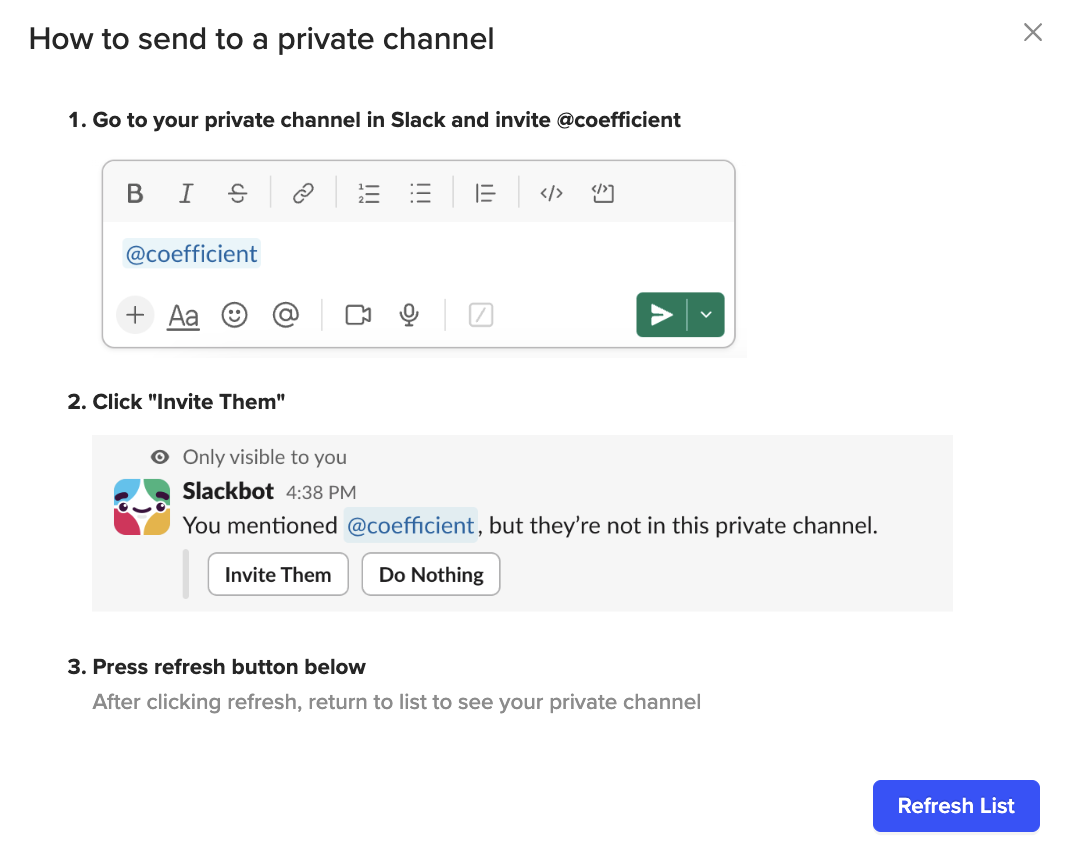Record a video clip
This screenshot has width=1066, height=862.
[x=358, y=315]
